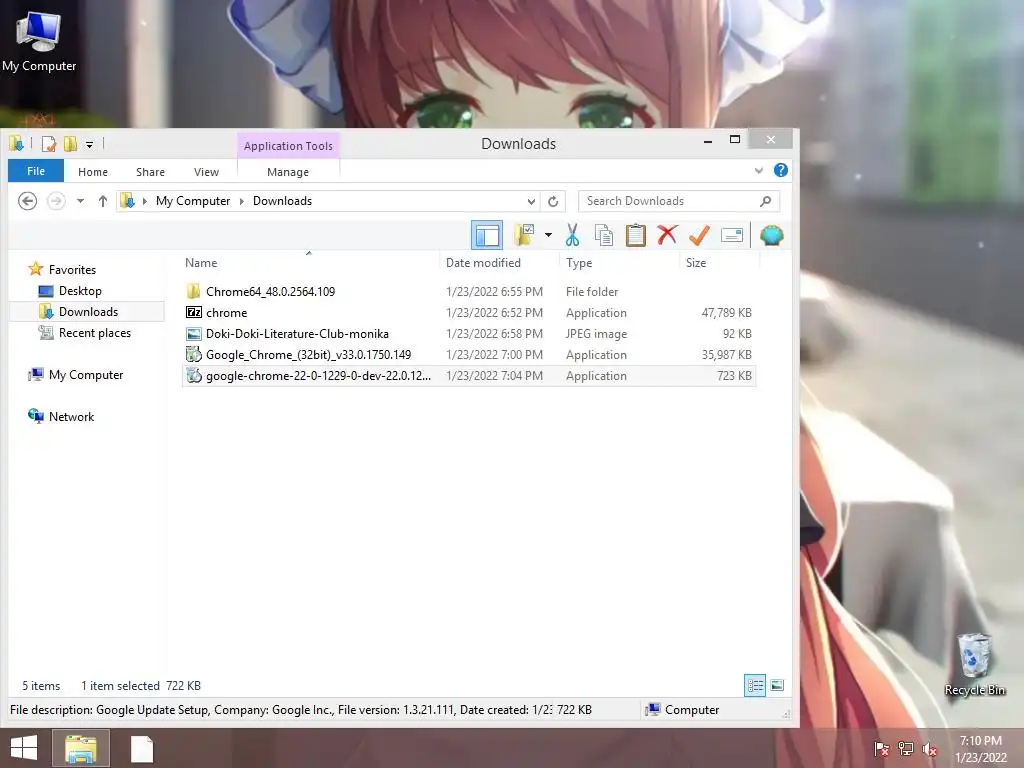Click the network tray icon

[x=906, y=748]
